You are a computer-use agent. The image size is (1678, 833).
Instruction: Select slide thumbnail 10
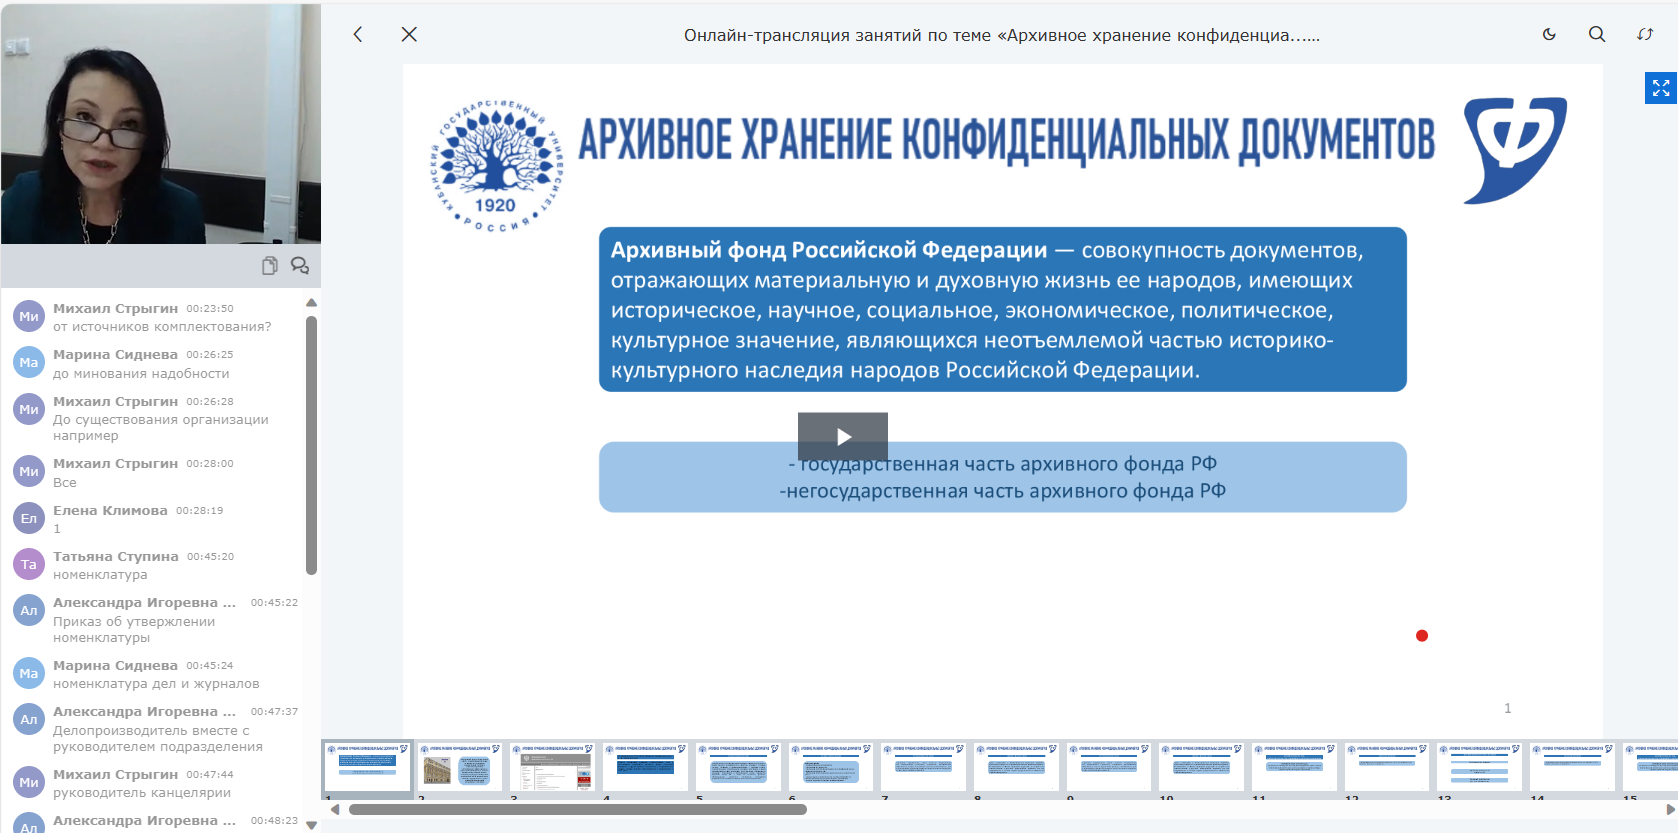pos(1201,767)
